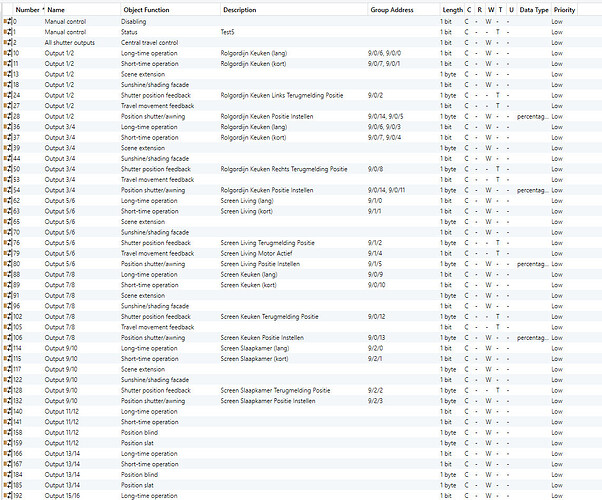Screen dimensions: 602x500
Task: Click the icon for object number 2
Action: [x=7, y=43]
